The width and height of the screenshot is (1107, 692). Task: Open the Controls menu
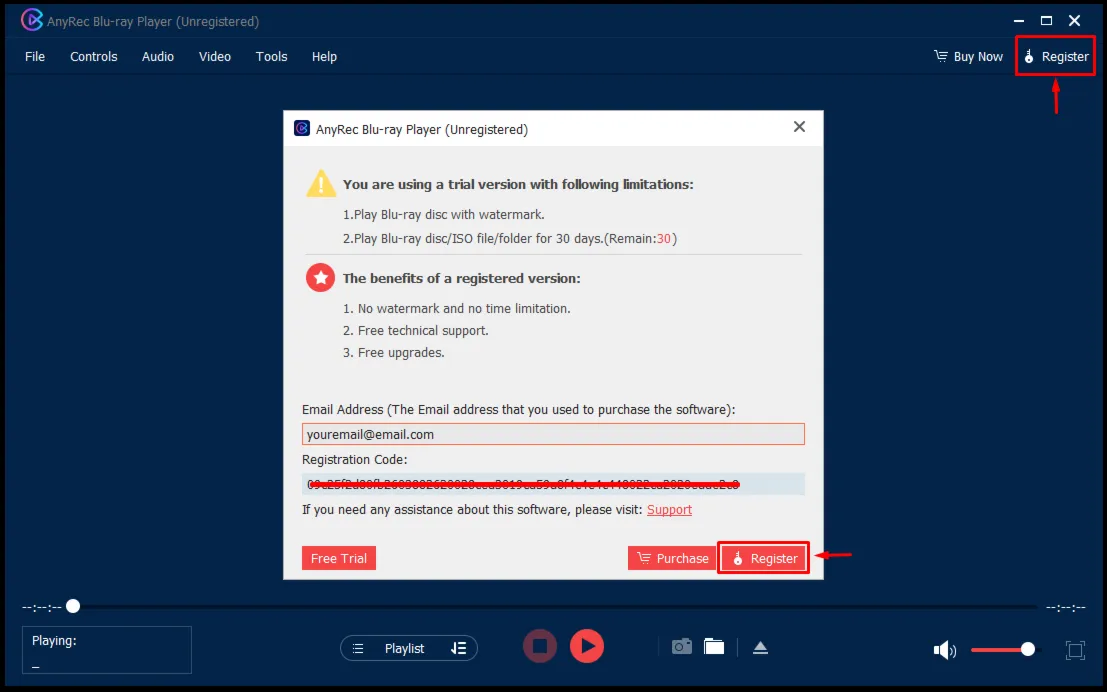coord(93,56)
